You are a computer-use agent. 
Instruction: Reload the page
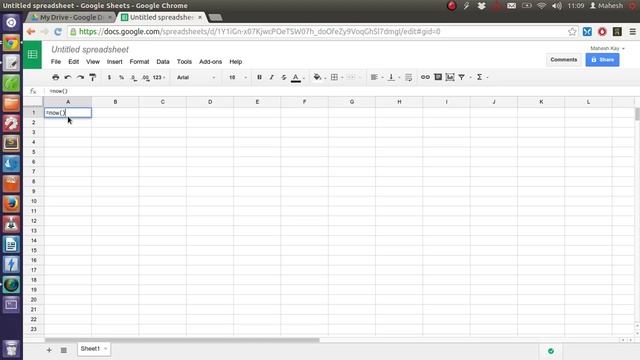coord(58,31)
